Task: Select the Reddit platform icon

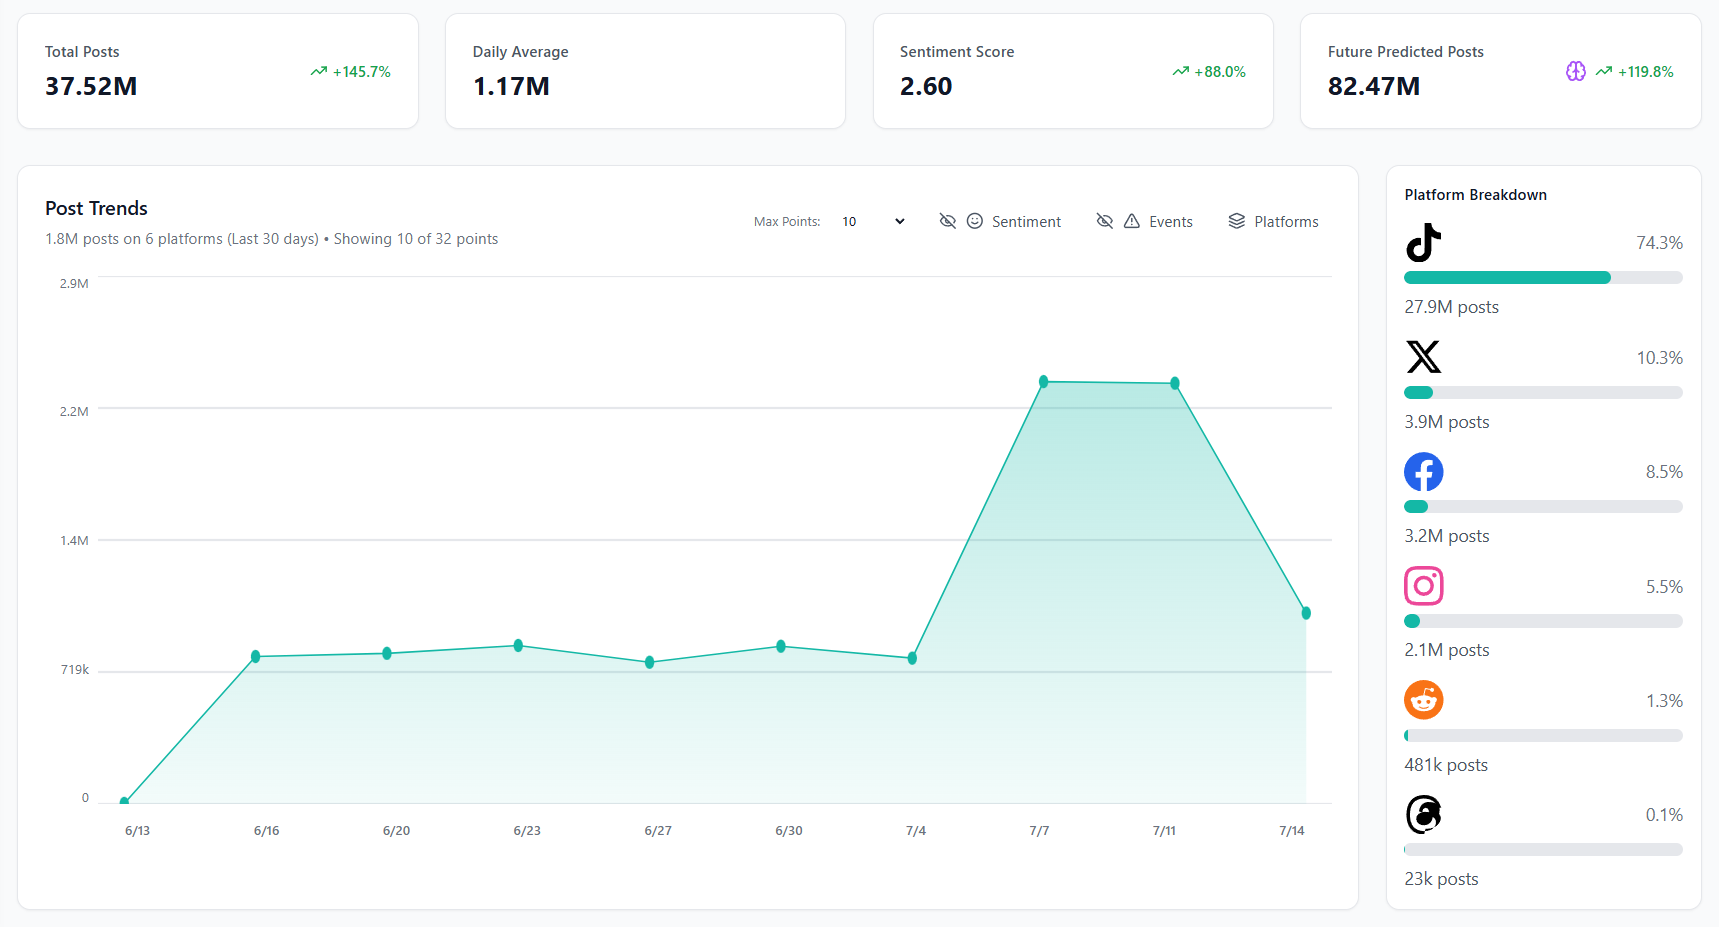Action: pos(1423,699)
